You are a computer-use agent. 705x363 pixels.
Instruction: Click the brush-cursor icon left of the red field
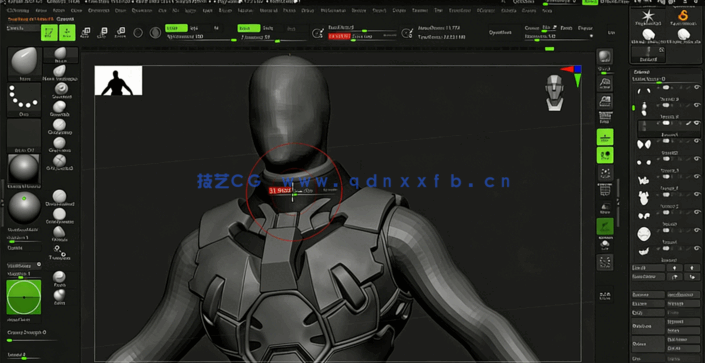pos(318,32)
